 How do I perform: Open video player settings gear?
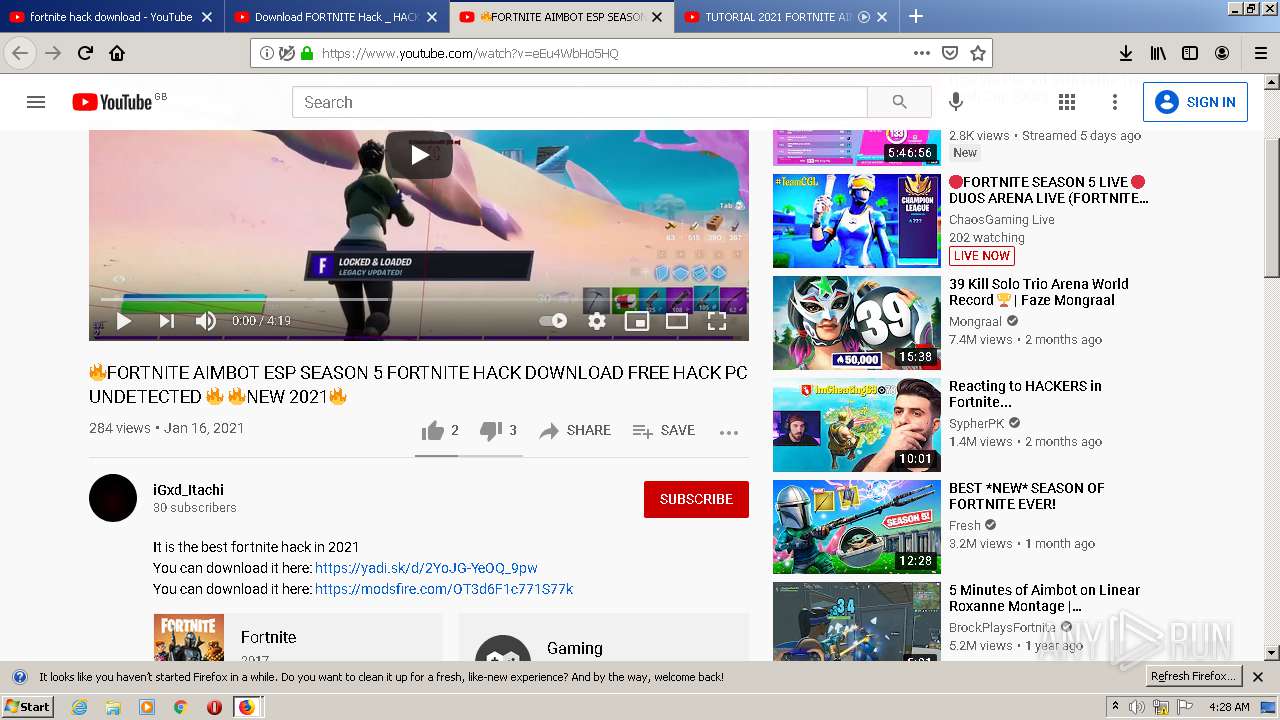[x=597, y=321]
